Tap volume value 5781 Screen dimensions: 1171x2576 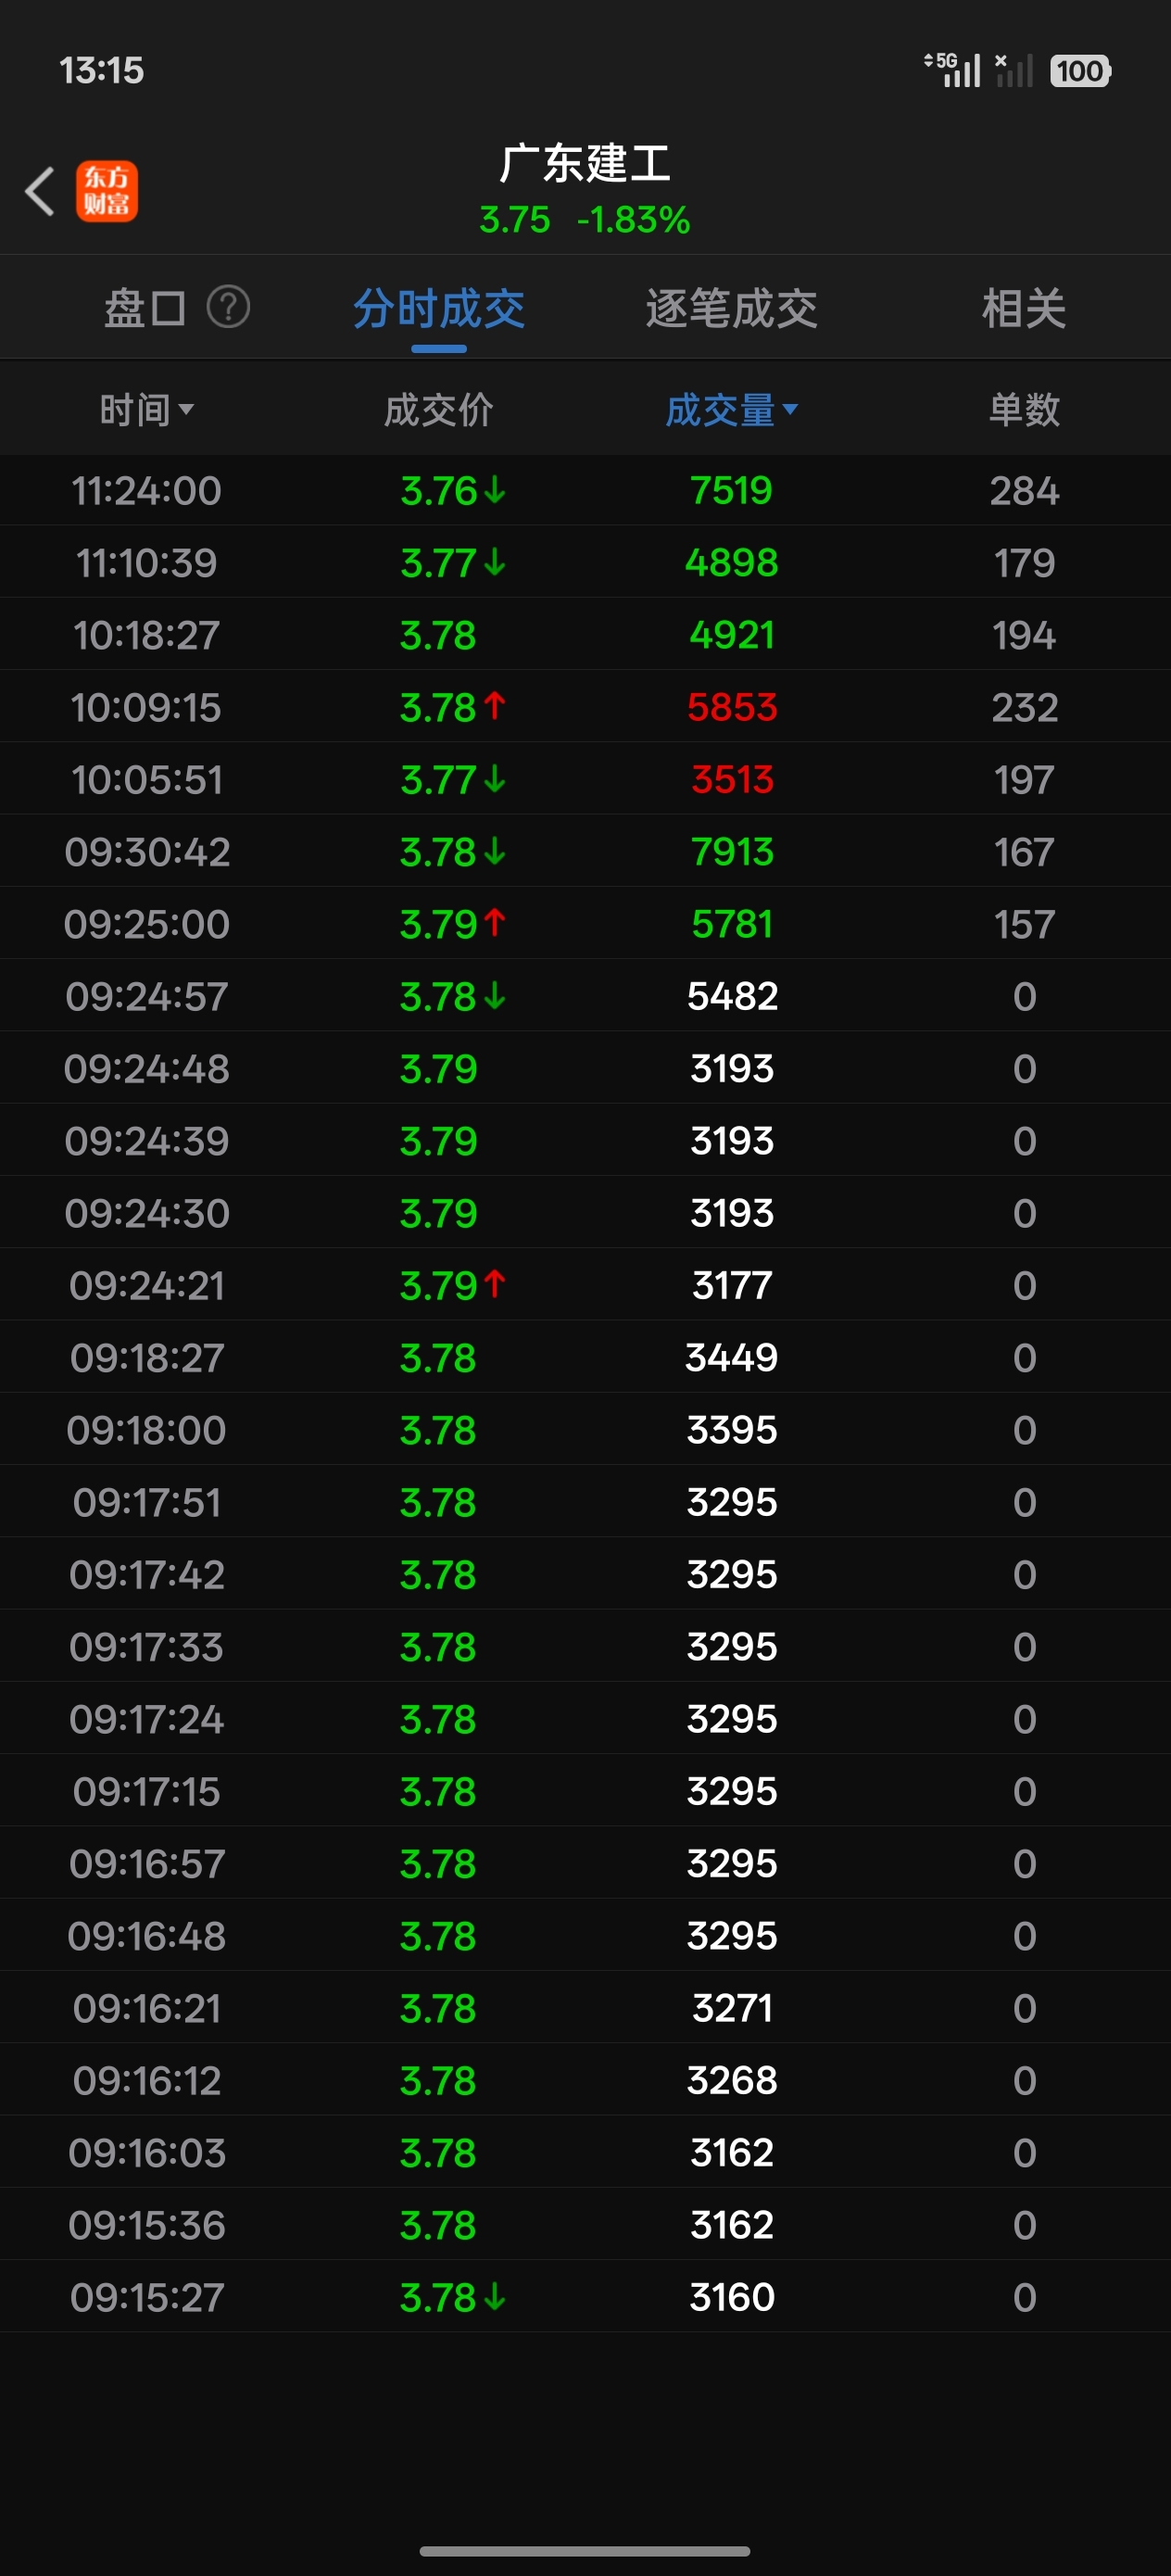coord(732,923)
